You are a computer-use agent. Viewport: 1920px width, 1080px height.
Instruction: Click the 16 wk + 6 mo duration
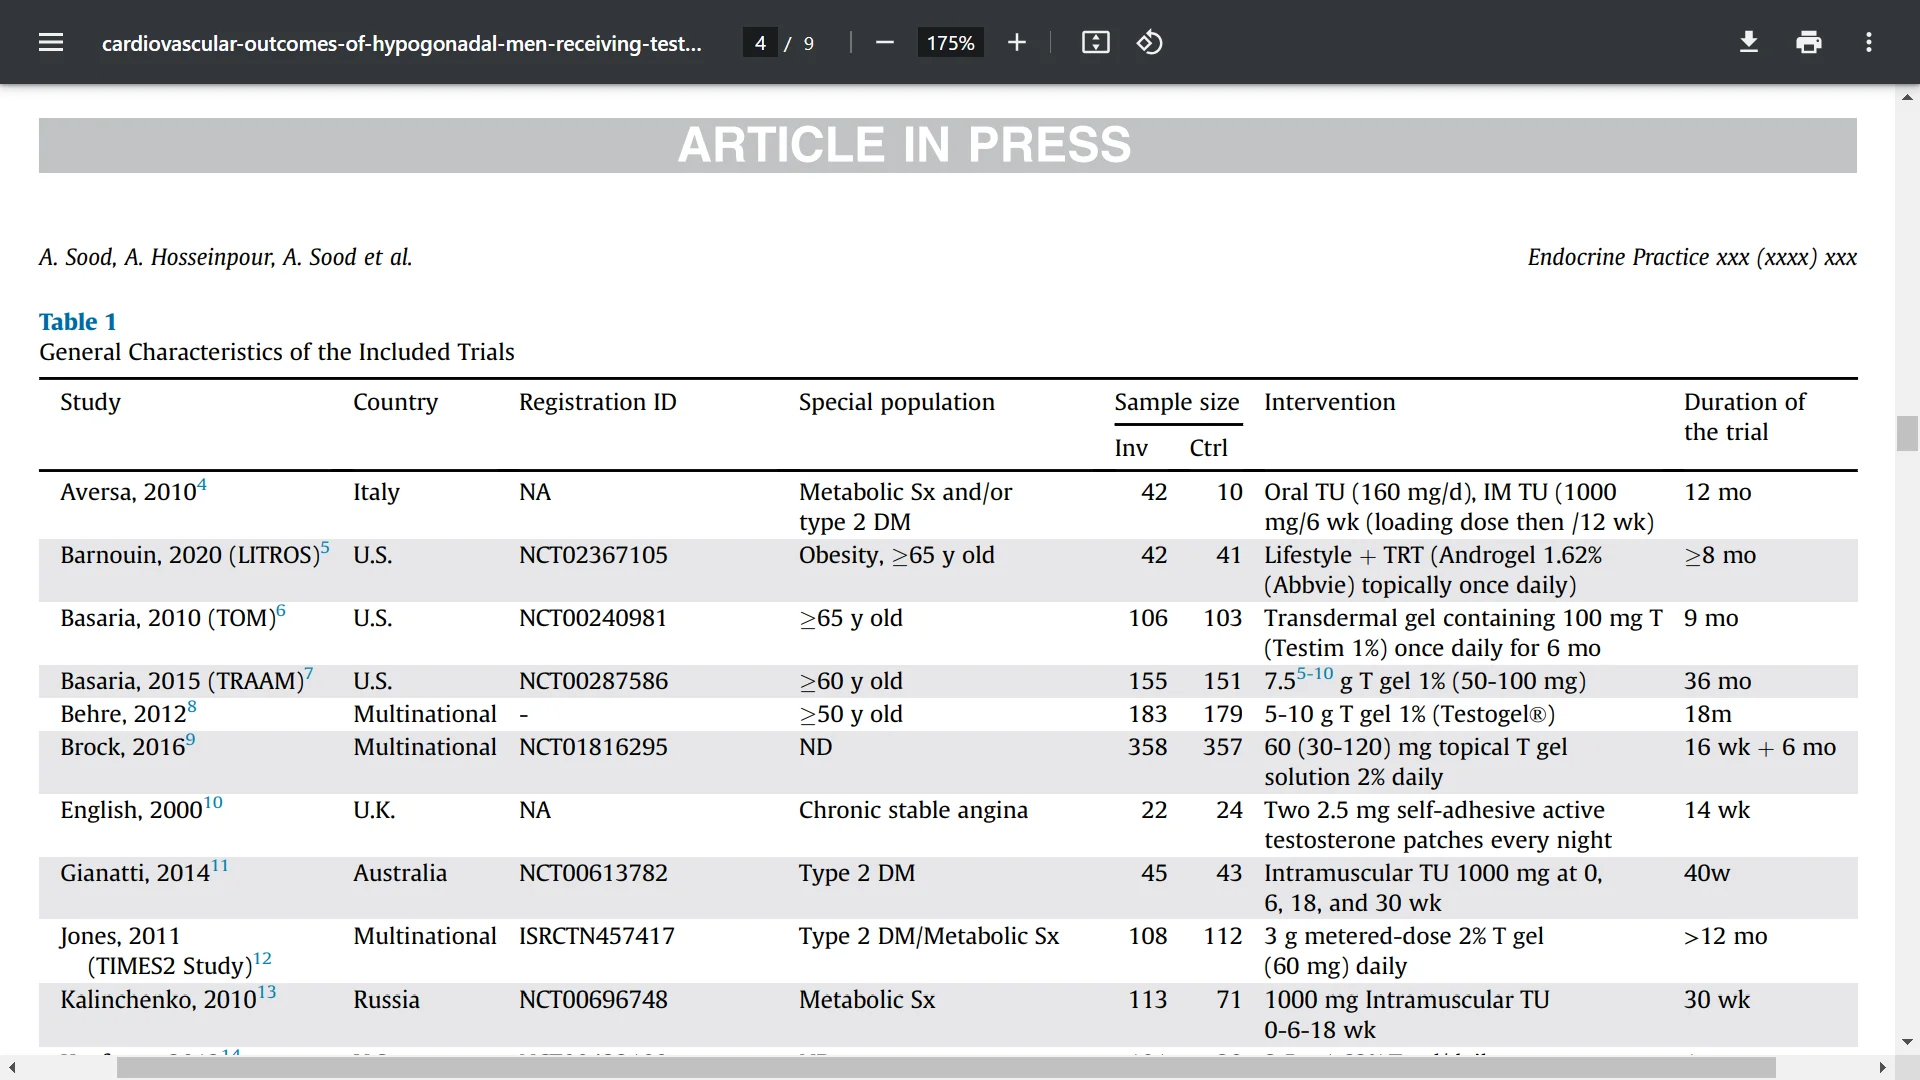[1760, 747]
